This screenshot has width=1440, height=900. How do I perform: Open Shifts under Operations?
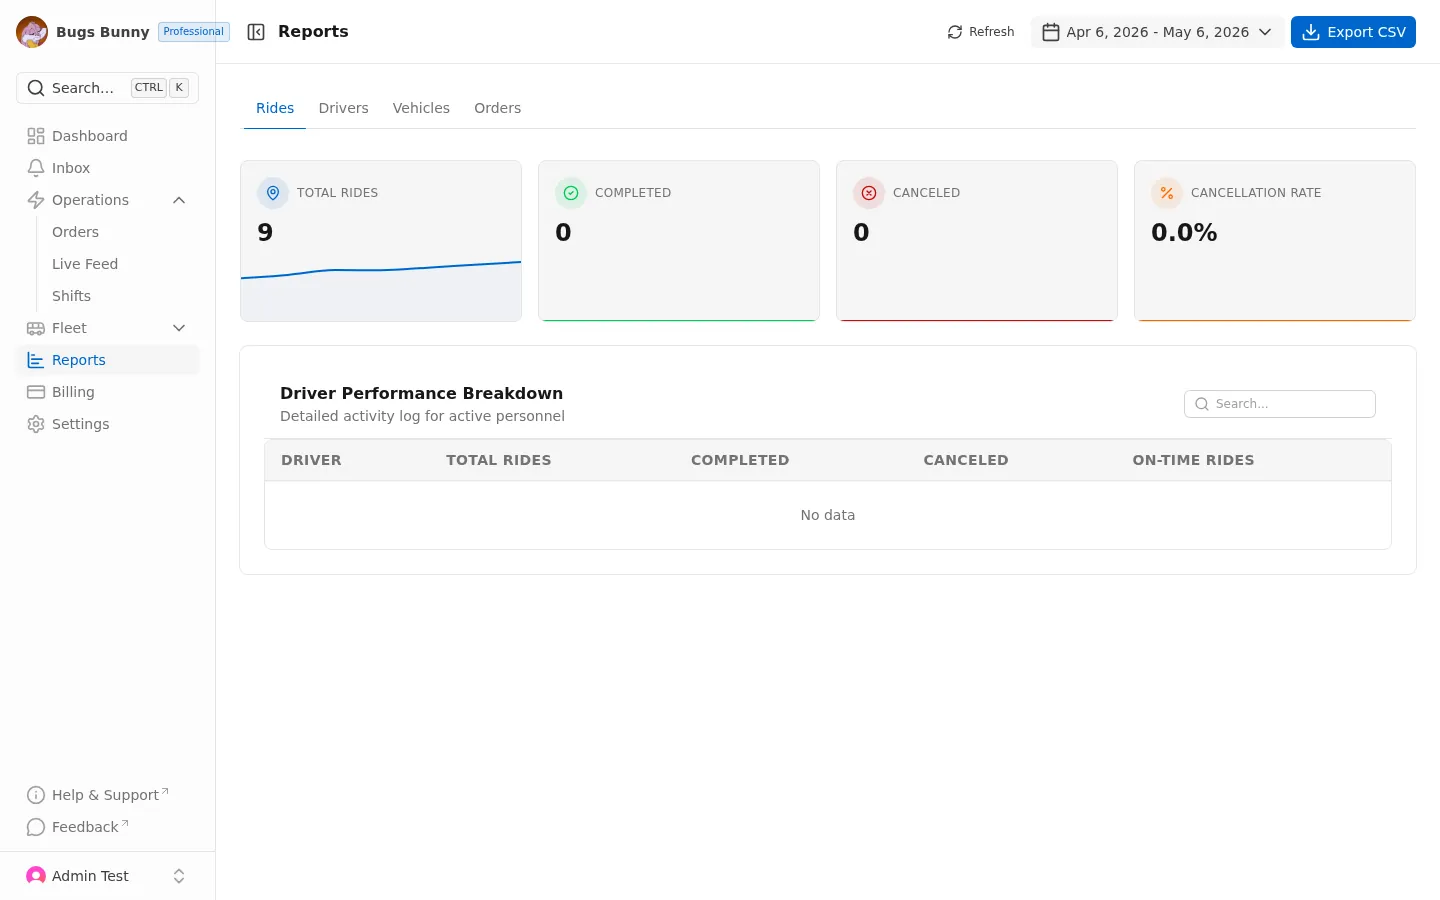71,296
